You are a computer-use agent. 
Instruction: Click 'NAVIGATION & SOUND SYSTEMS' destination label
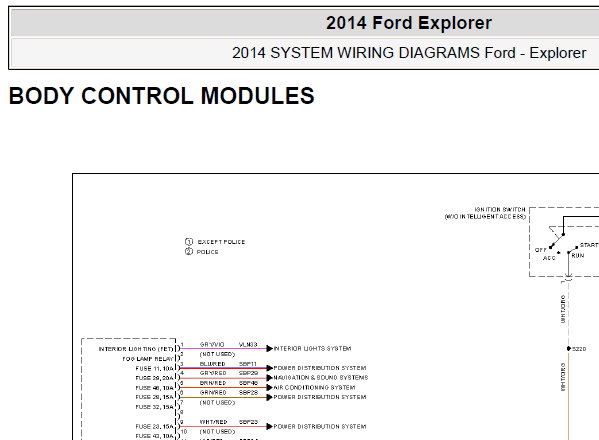pos(321,378)
